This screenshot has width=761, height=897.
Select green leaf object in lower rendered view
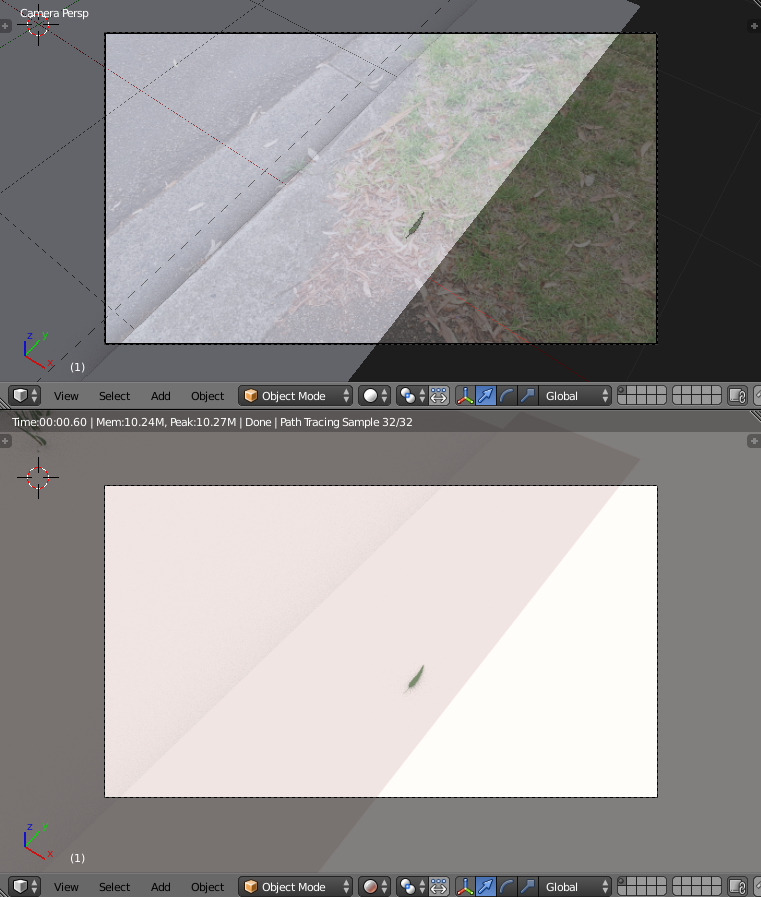pyautogui.click(x=415, y=678)
